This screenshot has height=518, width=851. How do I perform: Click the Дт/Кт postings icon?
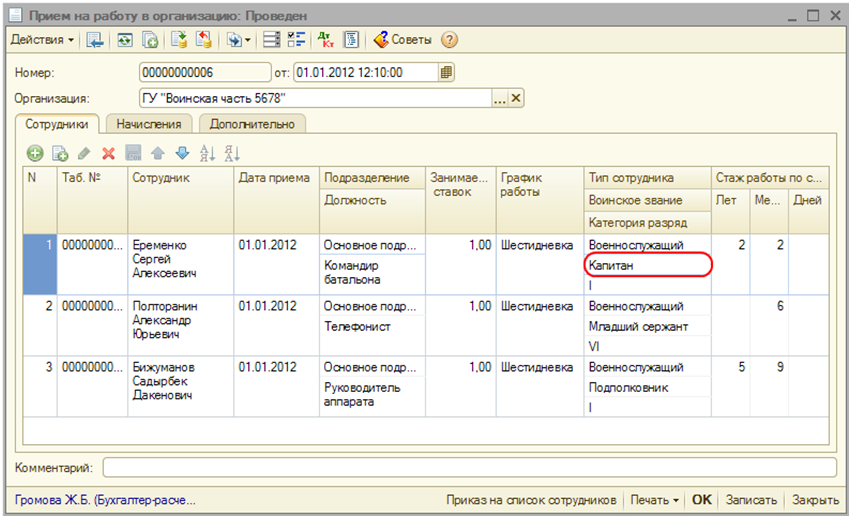326,40
